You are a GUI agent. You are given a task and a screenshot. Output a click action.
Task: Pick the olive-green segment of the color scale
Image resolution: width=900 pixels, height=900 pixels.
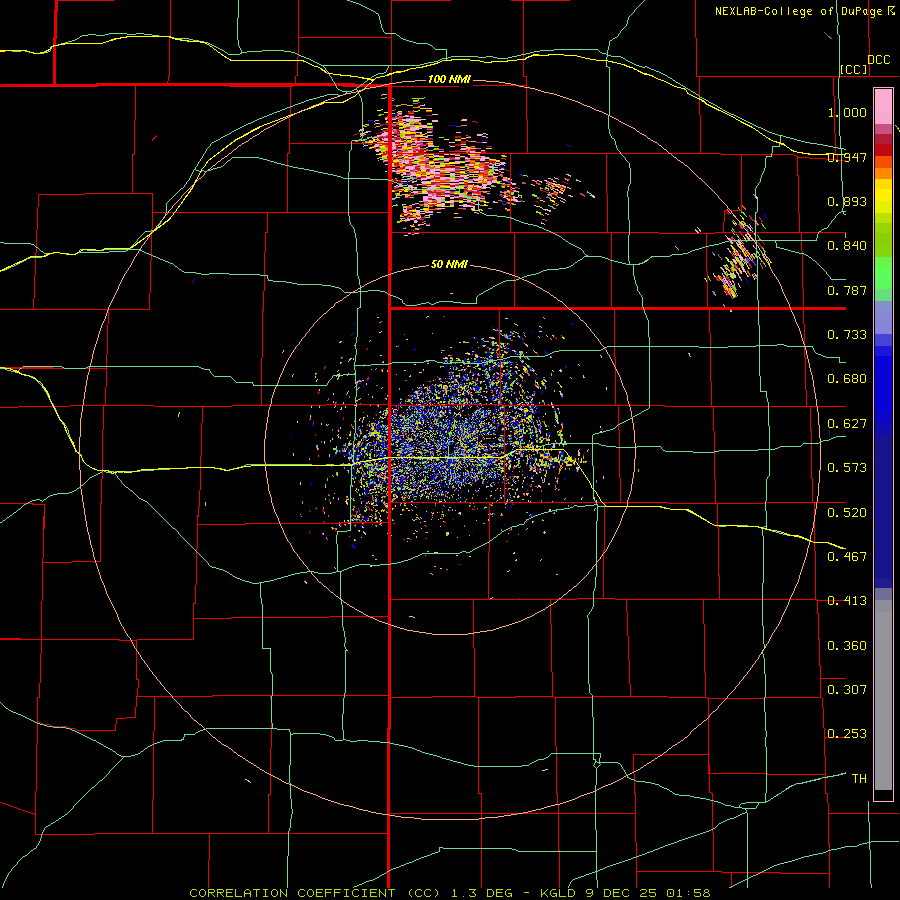click(883, 239)
